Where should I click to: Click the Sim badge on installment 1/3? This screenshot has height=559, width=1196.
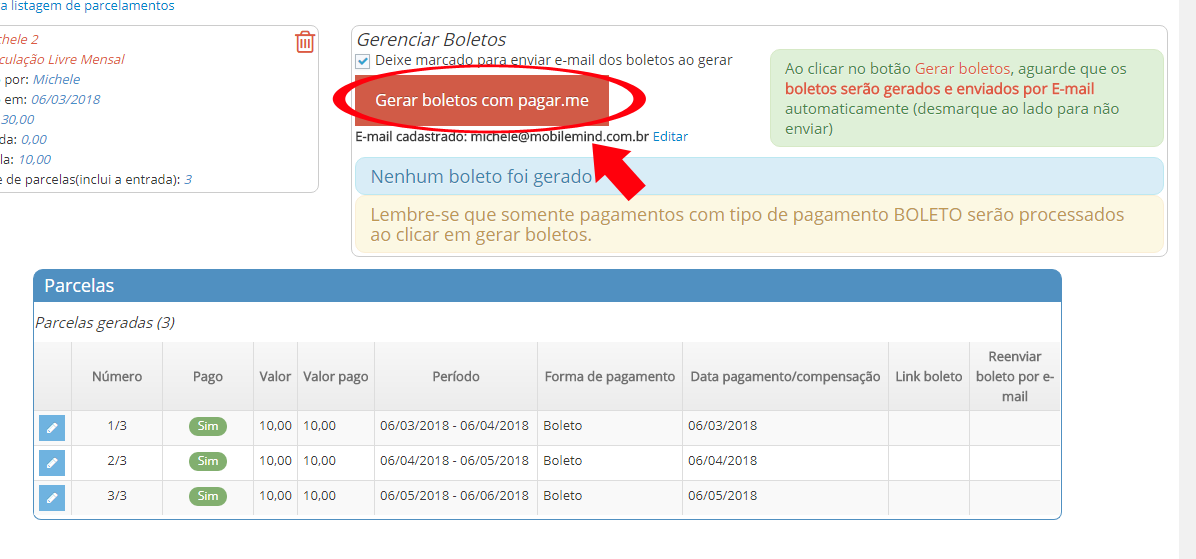click(x=208, y=426)
